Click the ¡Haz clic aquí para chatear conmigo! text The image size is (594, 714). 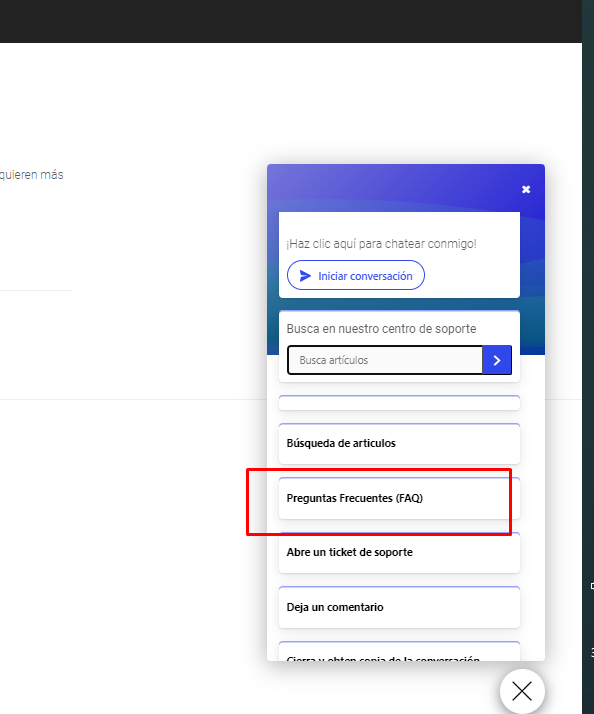(381, 244)
